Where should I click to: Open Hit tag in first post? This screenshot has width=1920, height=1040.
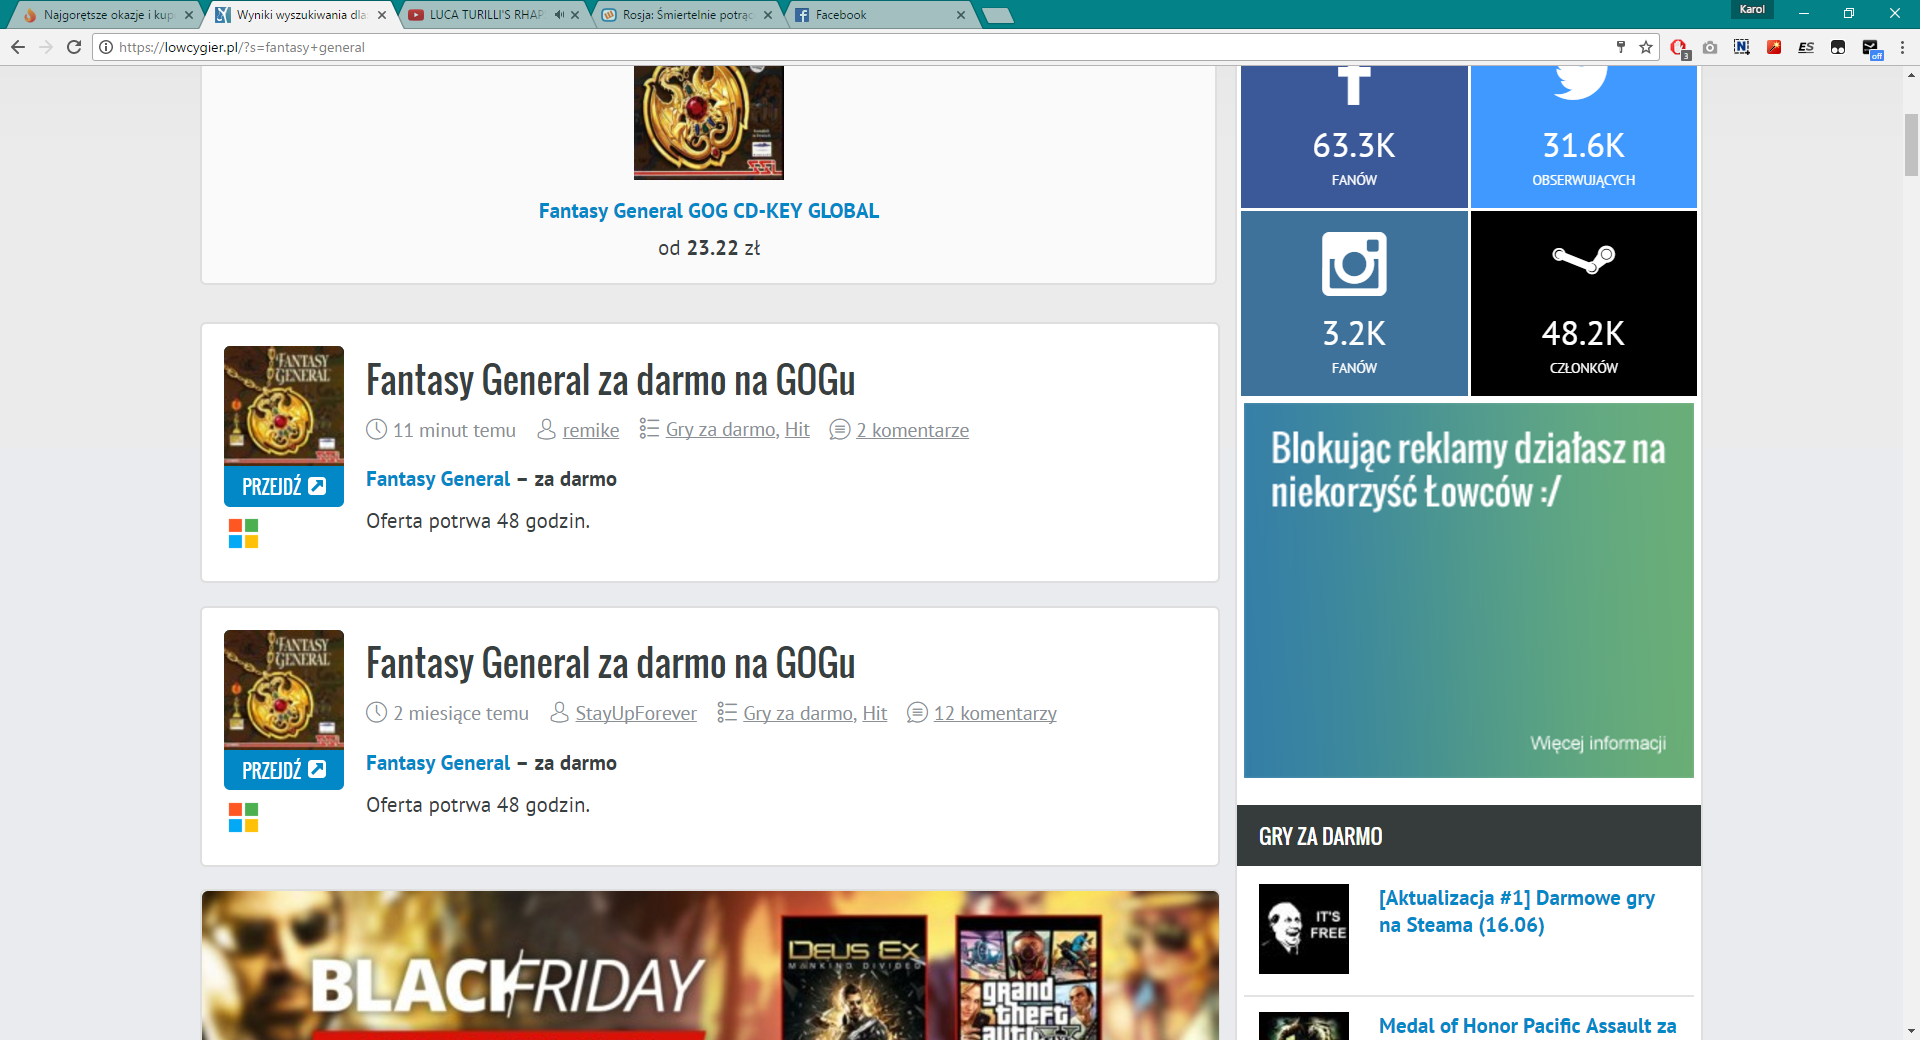(797, 430)
